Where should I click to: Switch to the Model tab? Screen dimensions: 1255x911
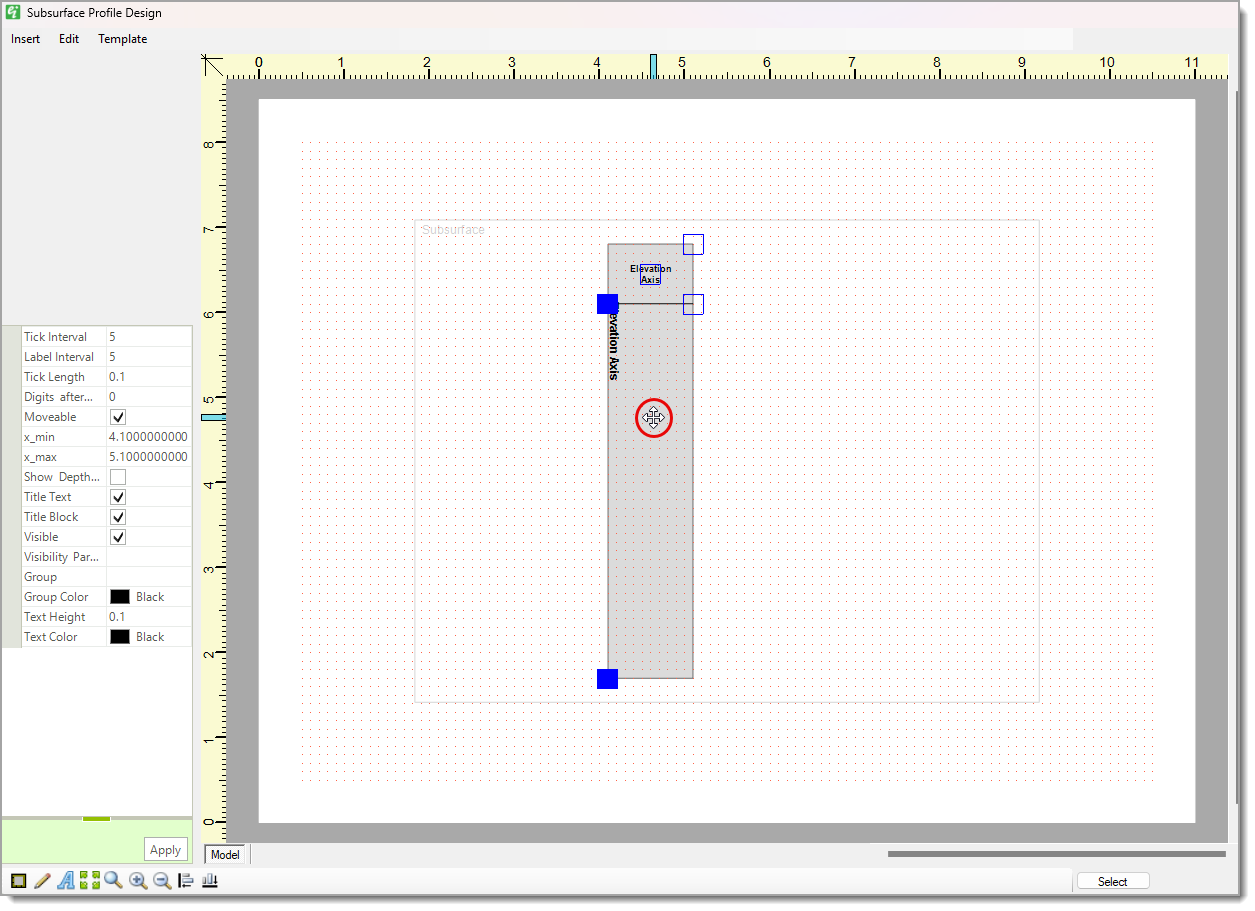click(225, 854)
